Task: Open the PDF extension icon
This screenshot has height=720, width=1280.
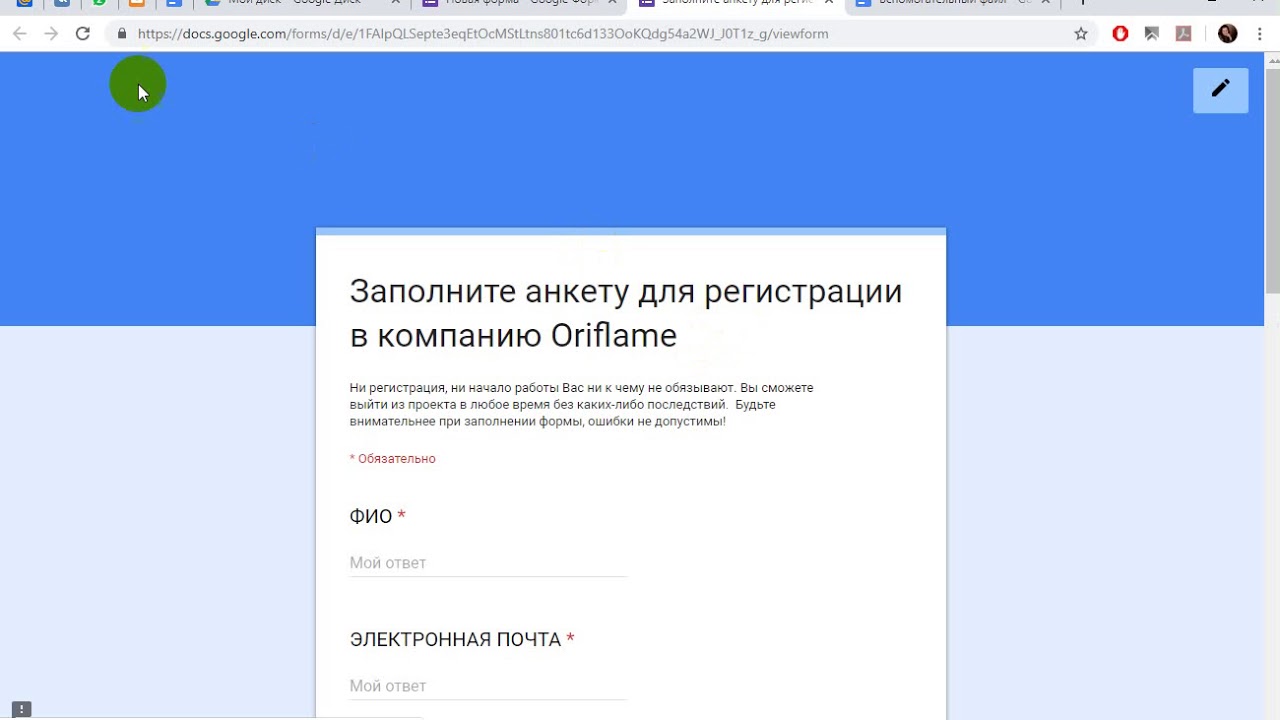Action: pyautogui.click(x=1184, y=34)
